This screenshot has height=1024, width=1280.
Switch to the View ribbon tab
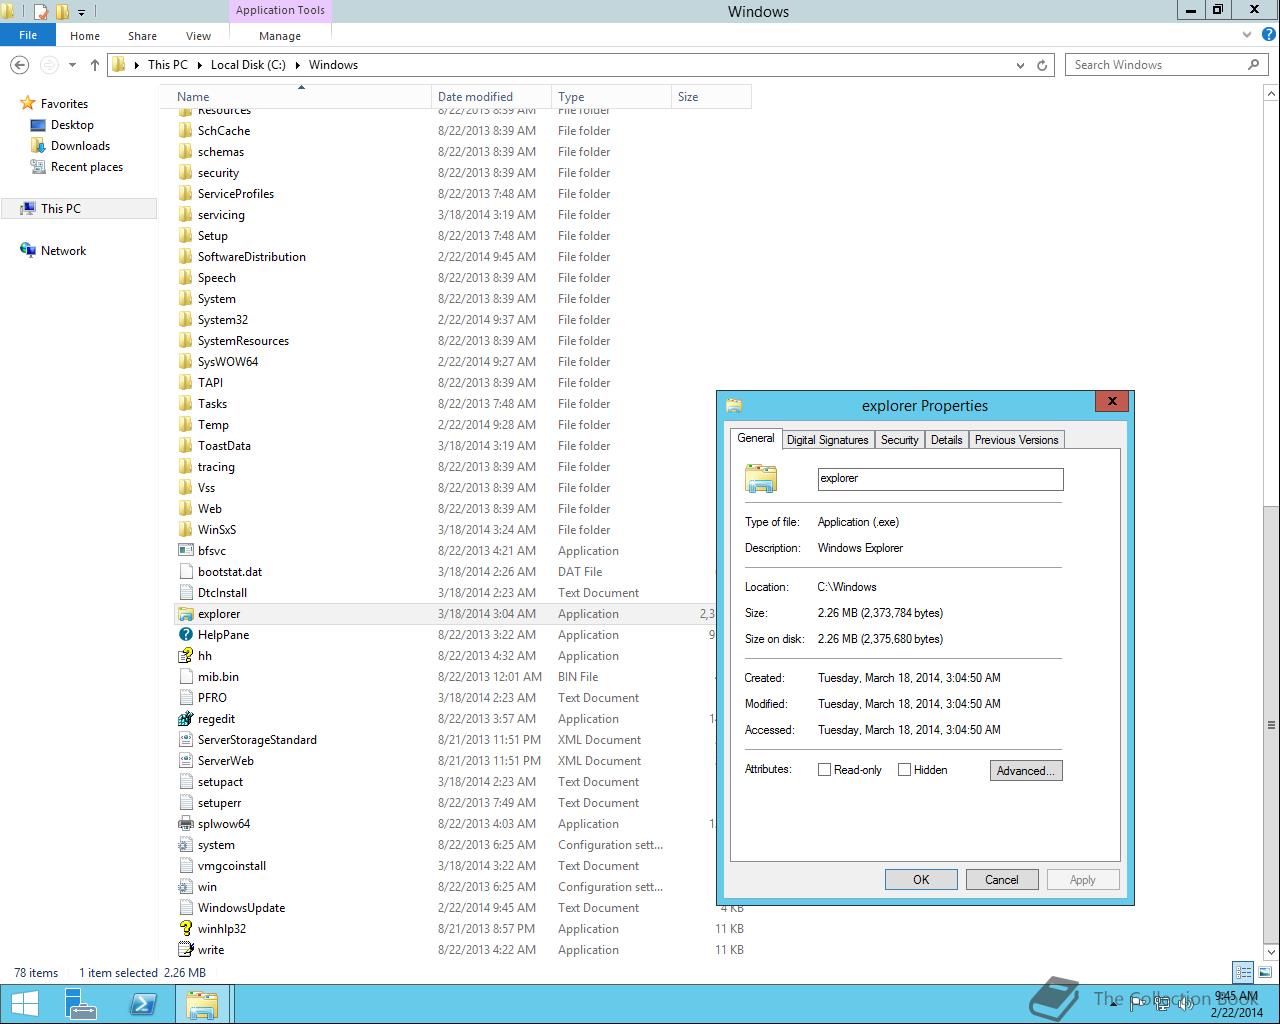coord(198,35)
